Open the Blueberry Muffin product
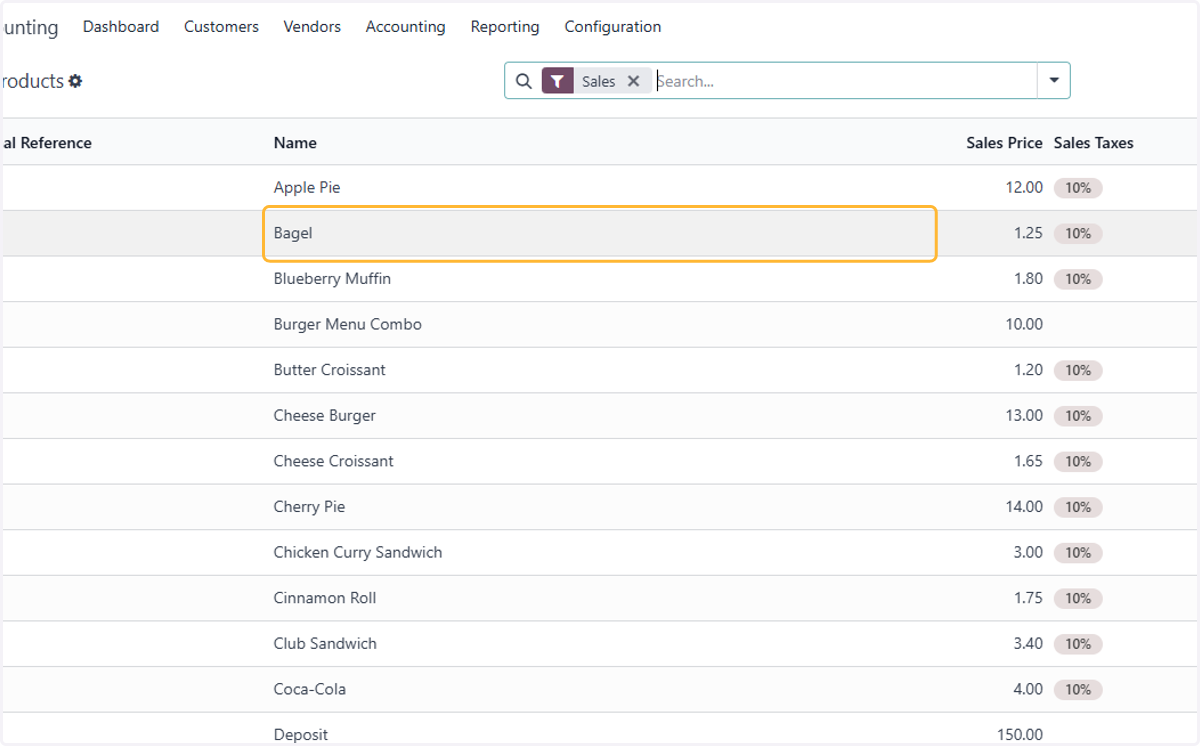The image size is (1200, 746). coord(332,279)
